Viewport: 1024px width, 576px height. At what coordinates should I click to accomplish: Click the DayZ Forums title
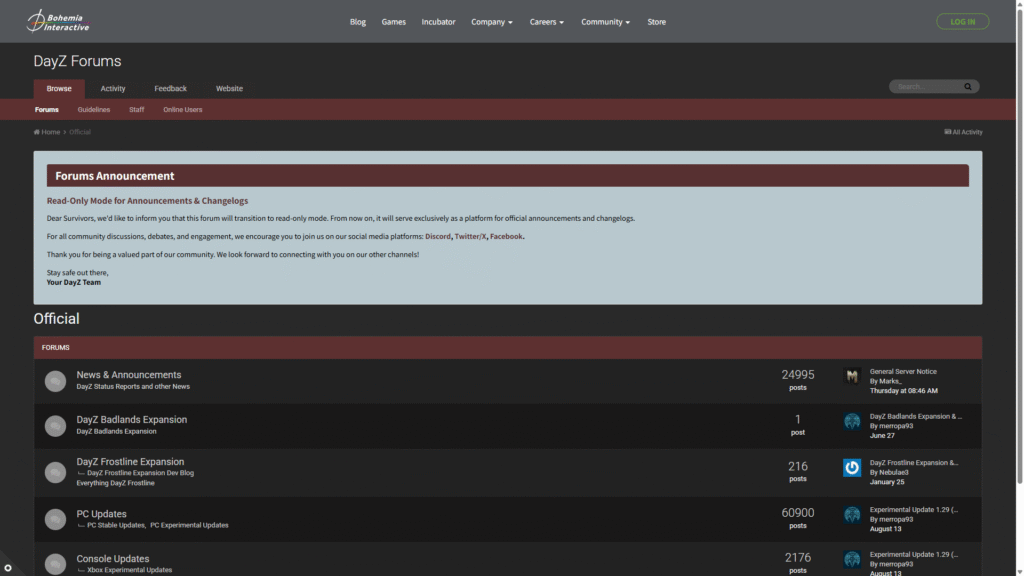click(77, 61)
